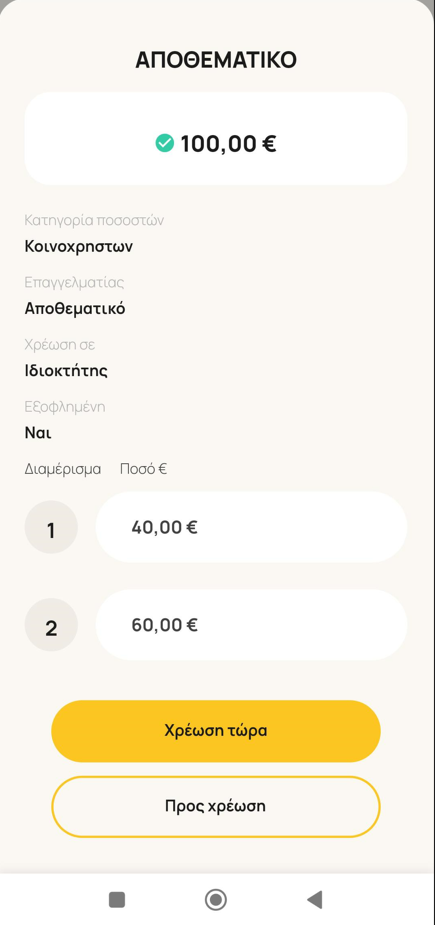The height and width of the screenshot is (925, 435).
Task: Tap apartment number 1 circle badge
Action: point(51,527)
